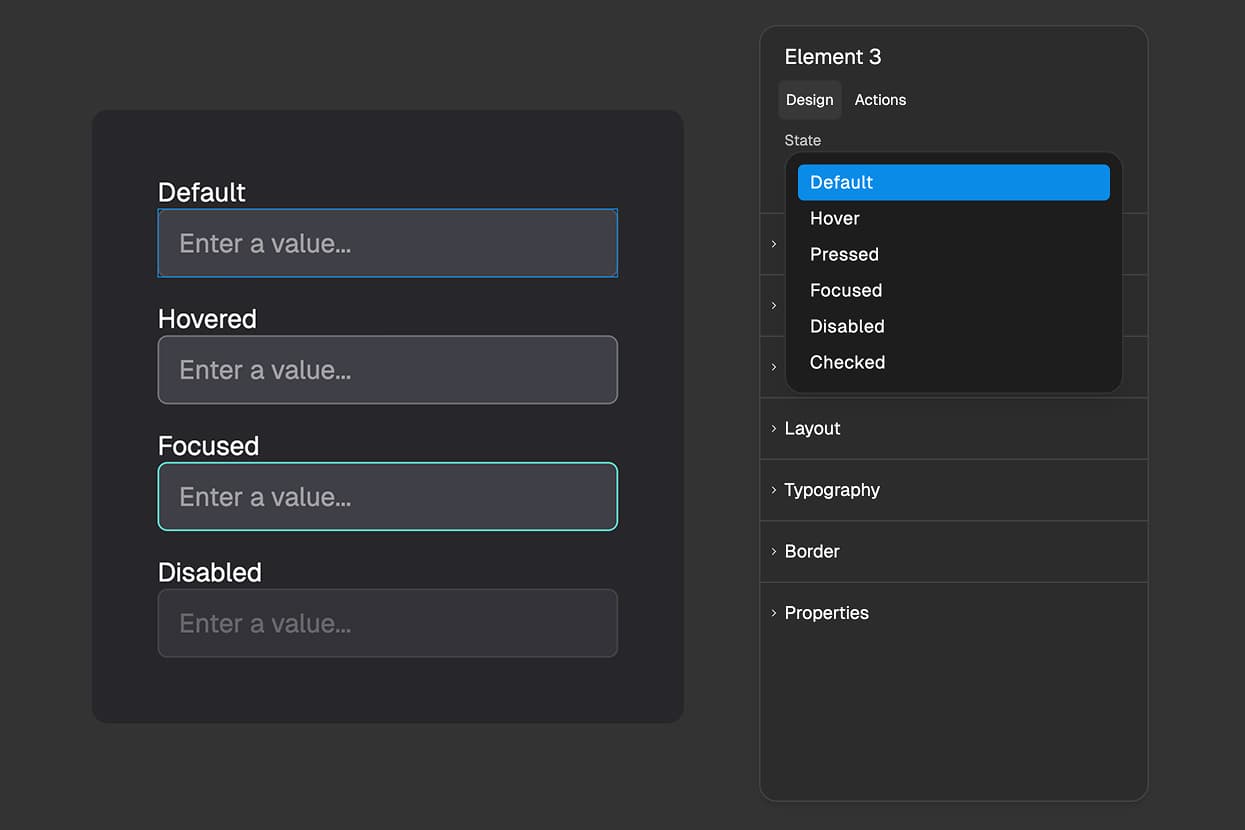Click the section chevron beside Checked option

772,367
